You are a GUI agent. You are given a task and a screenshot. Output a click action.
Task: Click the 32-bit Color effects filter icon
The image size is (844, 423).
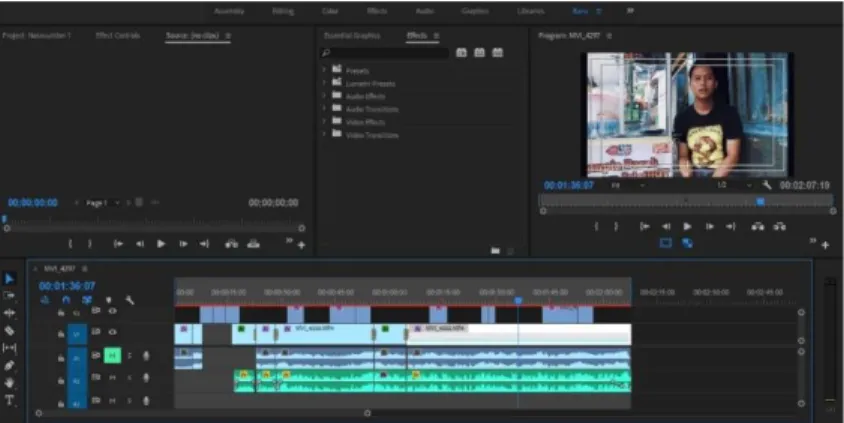(480, 52)
